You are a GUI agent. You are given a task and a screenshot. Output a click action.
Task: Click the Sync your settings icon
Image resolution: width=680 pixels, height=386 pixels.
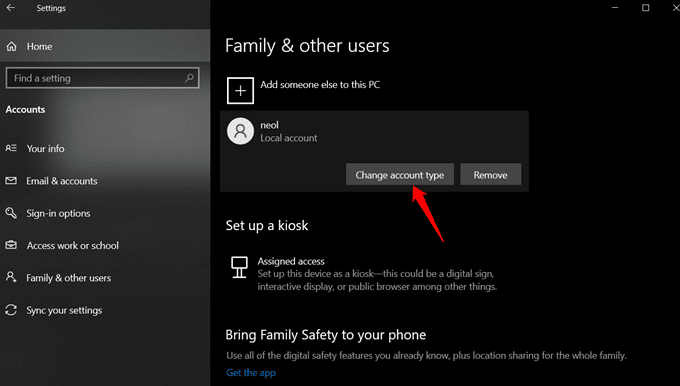(x=11, y=310)
